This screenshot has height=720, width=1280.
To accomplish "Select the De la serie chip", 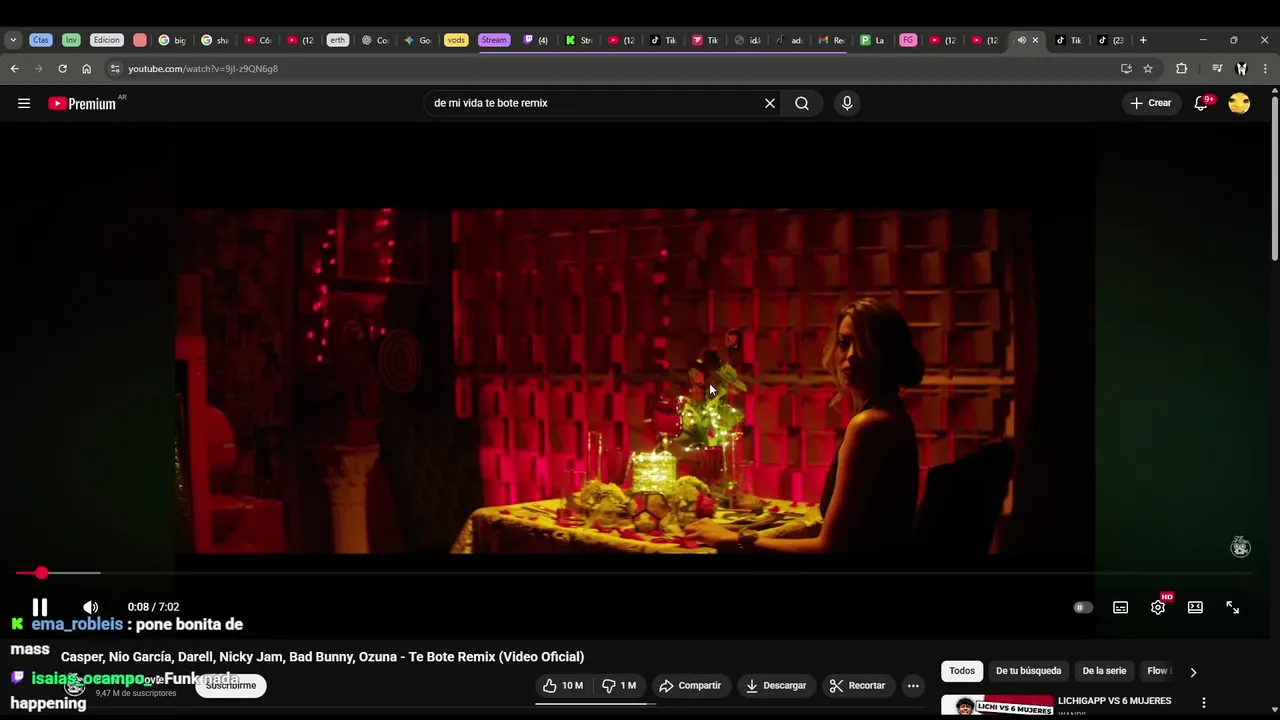I will coord(1104,671).
